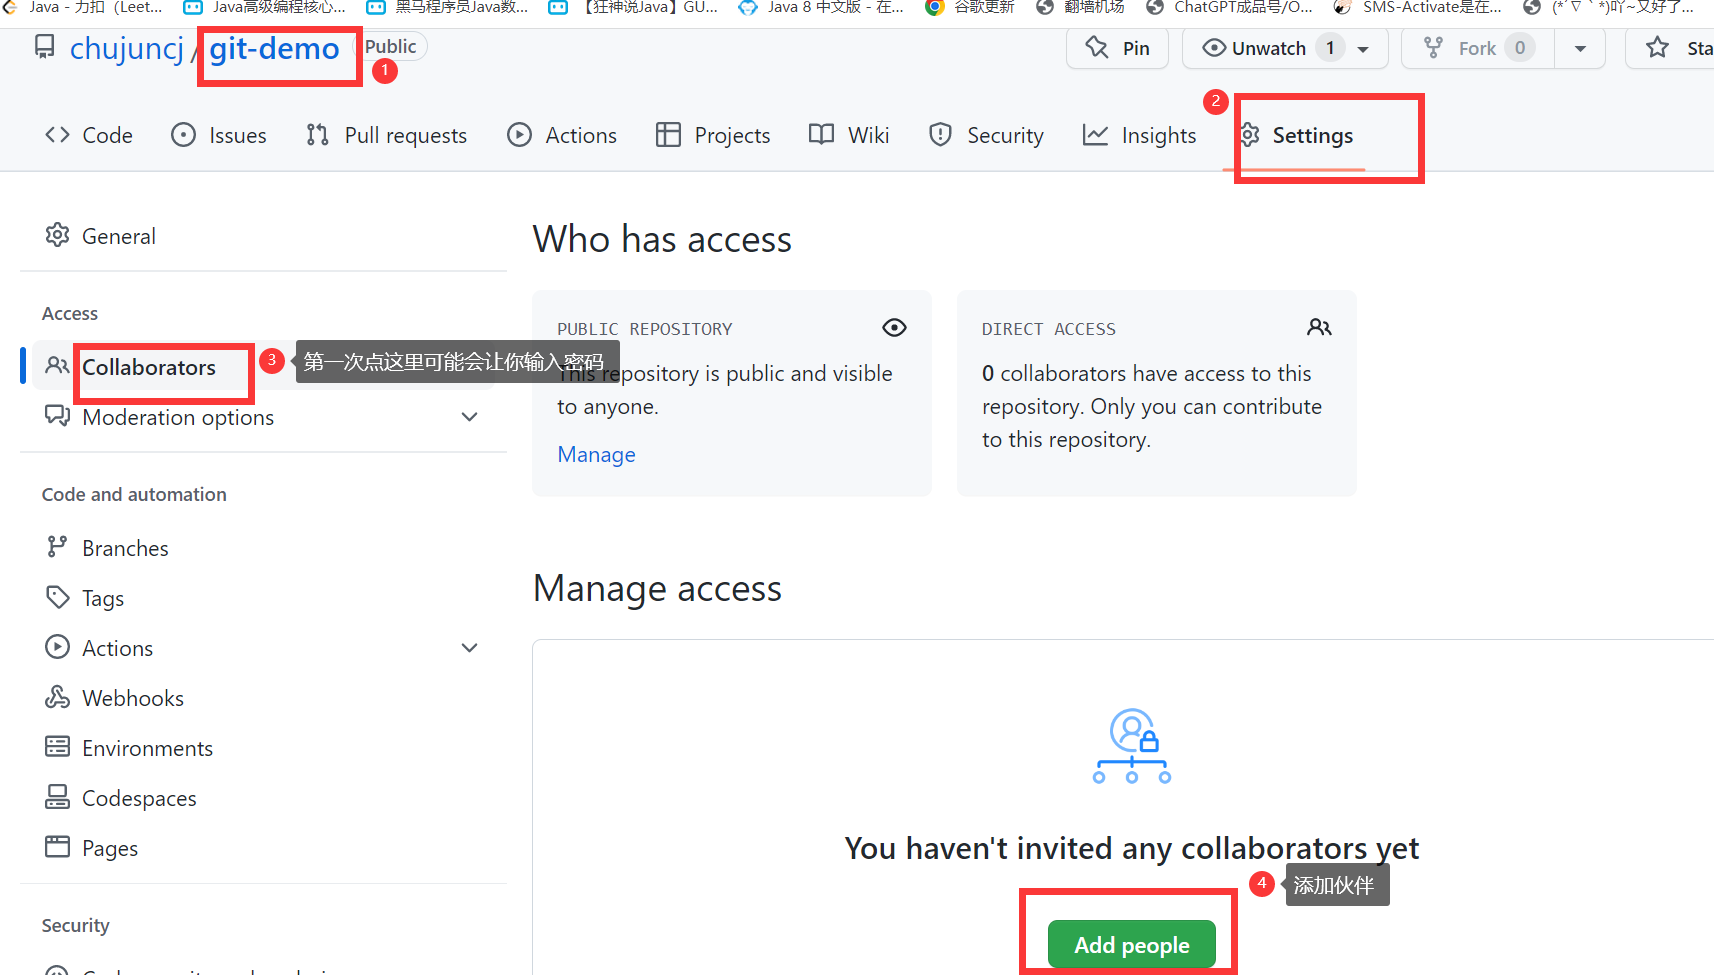Image resolution: width=1714 pixels, height=975 pixels.
Task: Click the Tags label icon
Action: coord(57,597)
